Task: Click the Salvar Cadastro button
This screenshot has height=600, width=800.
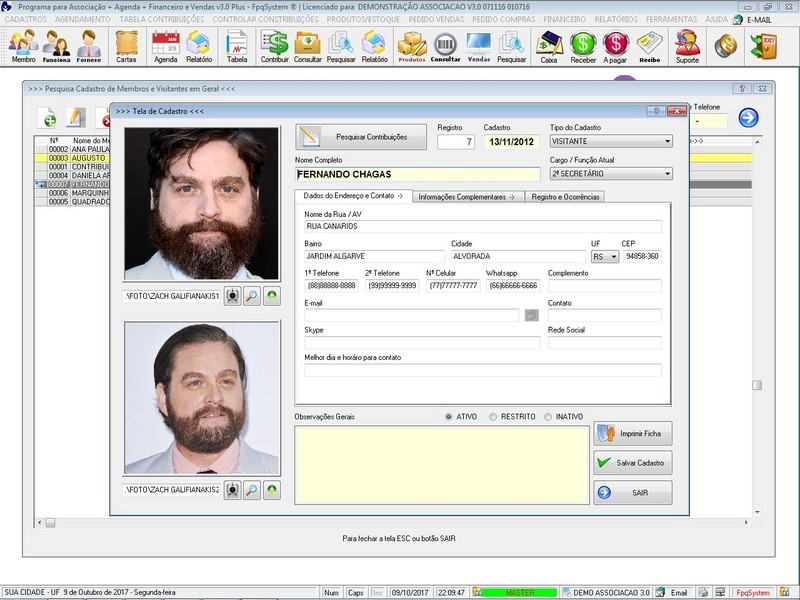Action: pyautogui.click(x=632, y=463)
